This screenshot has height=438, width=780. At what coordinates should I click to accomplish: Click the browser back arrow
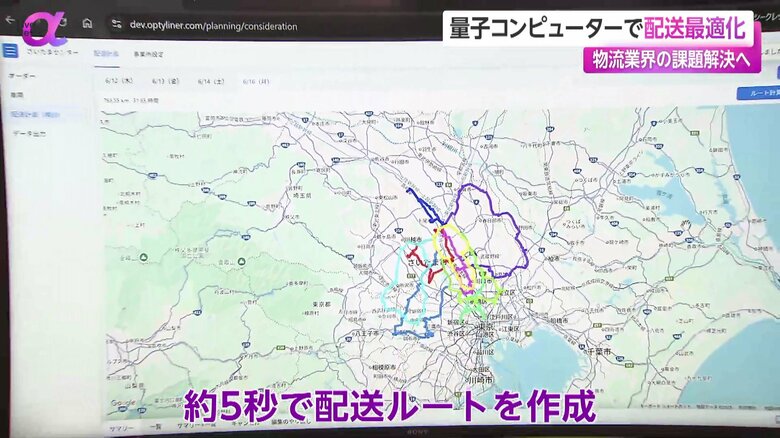click(x=10, y=19)
